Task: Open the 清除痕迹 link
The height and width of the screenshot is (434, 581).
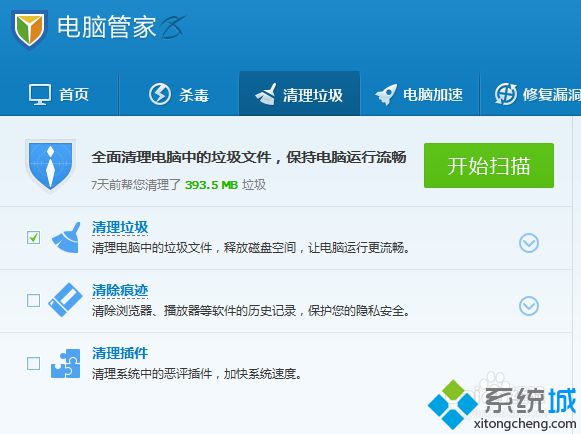Action: click(x=120, y=290)
